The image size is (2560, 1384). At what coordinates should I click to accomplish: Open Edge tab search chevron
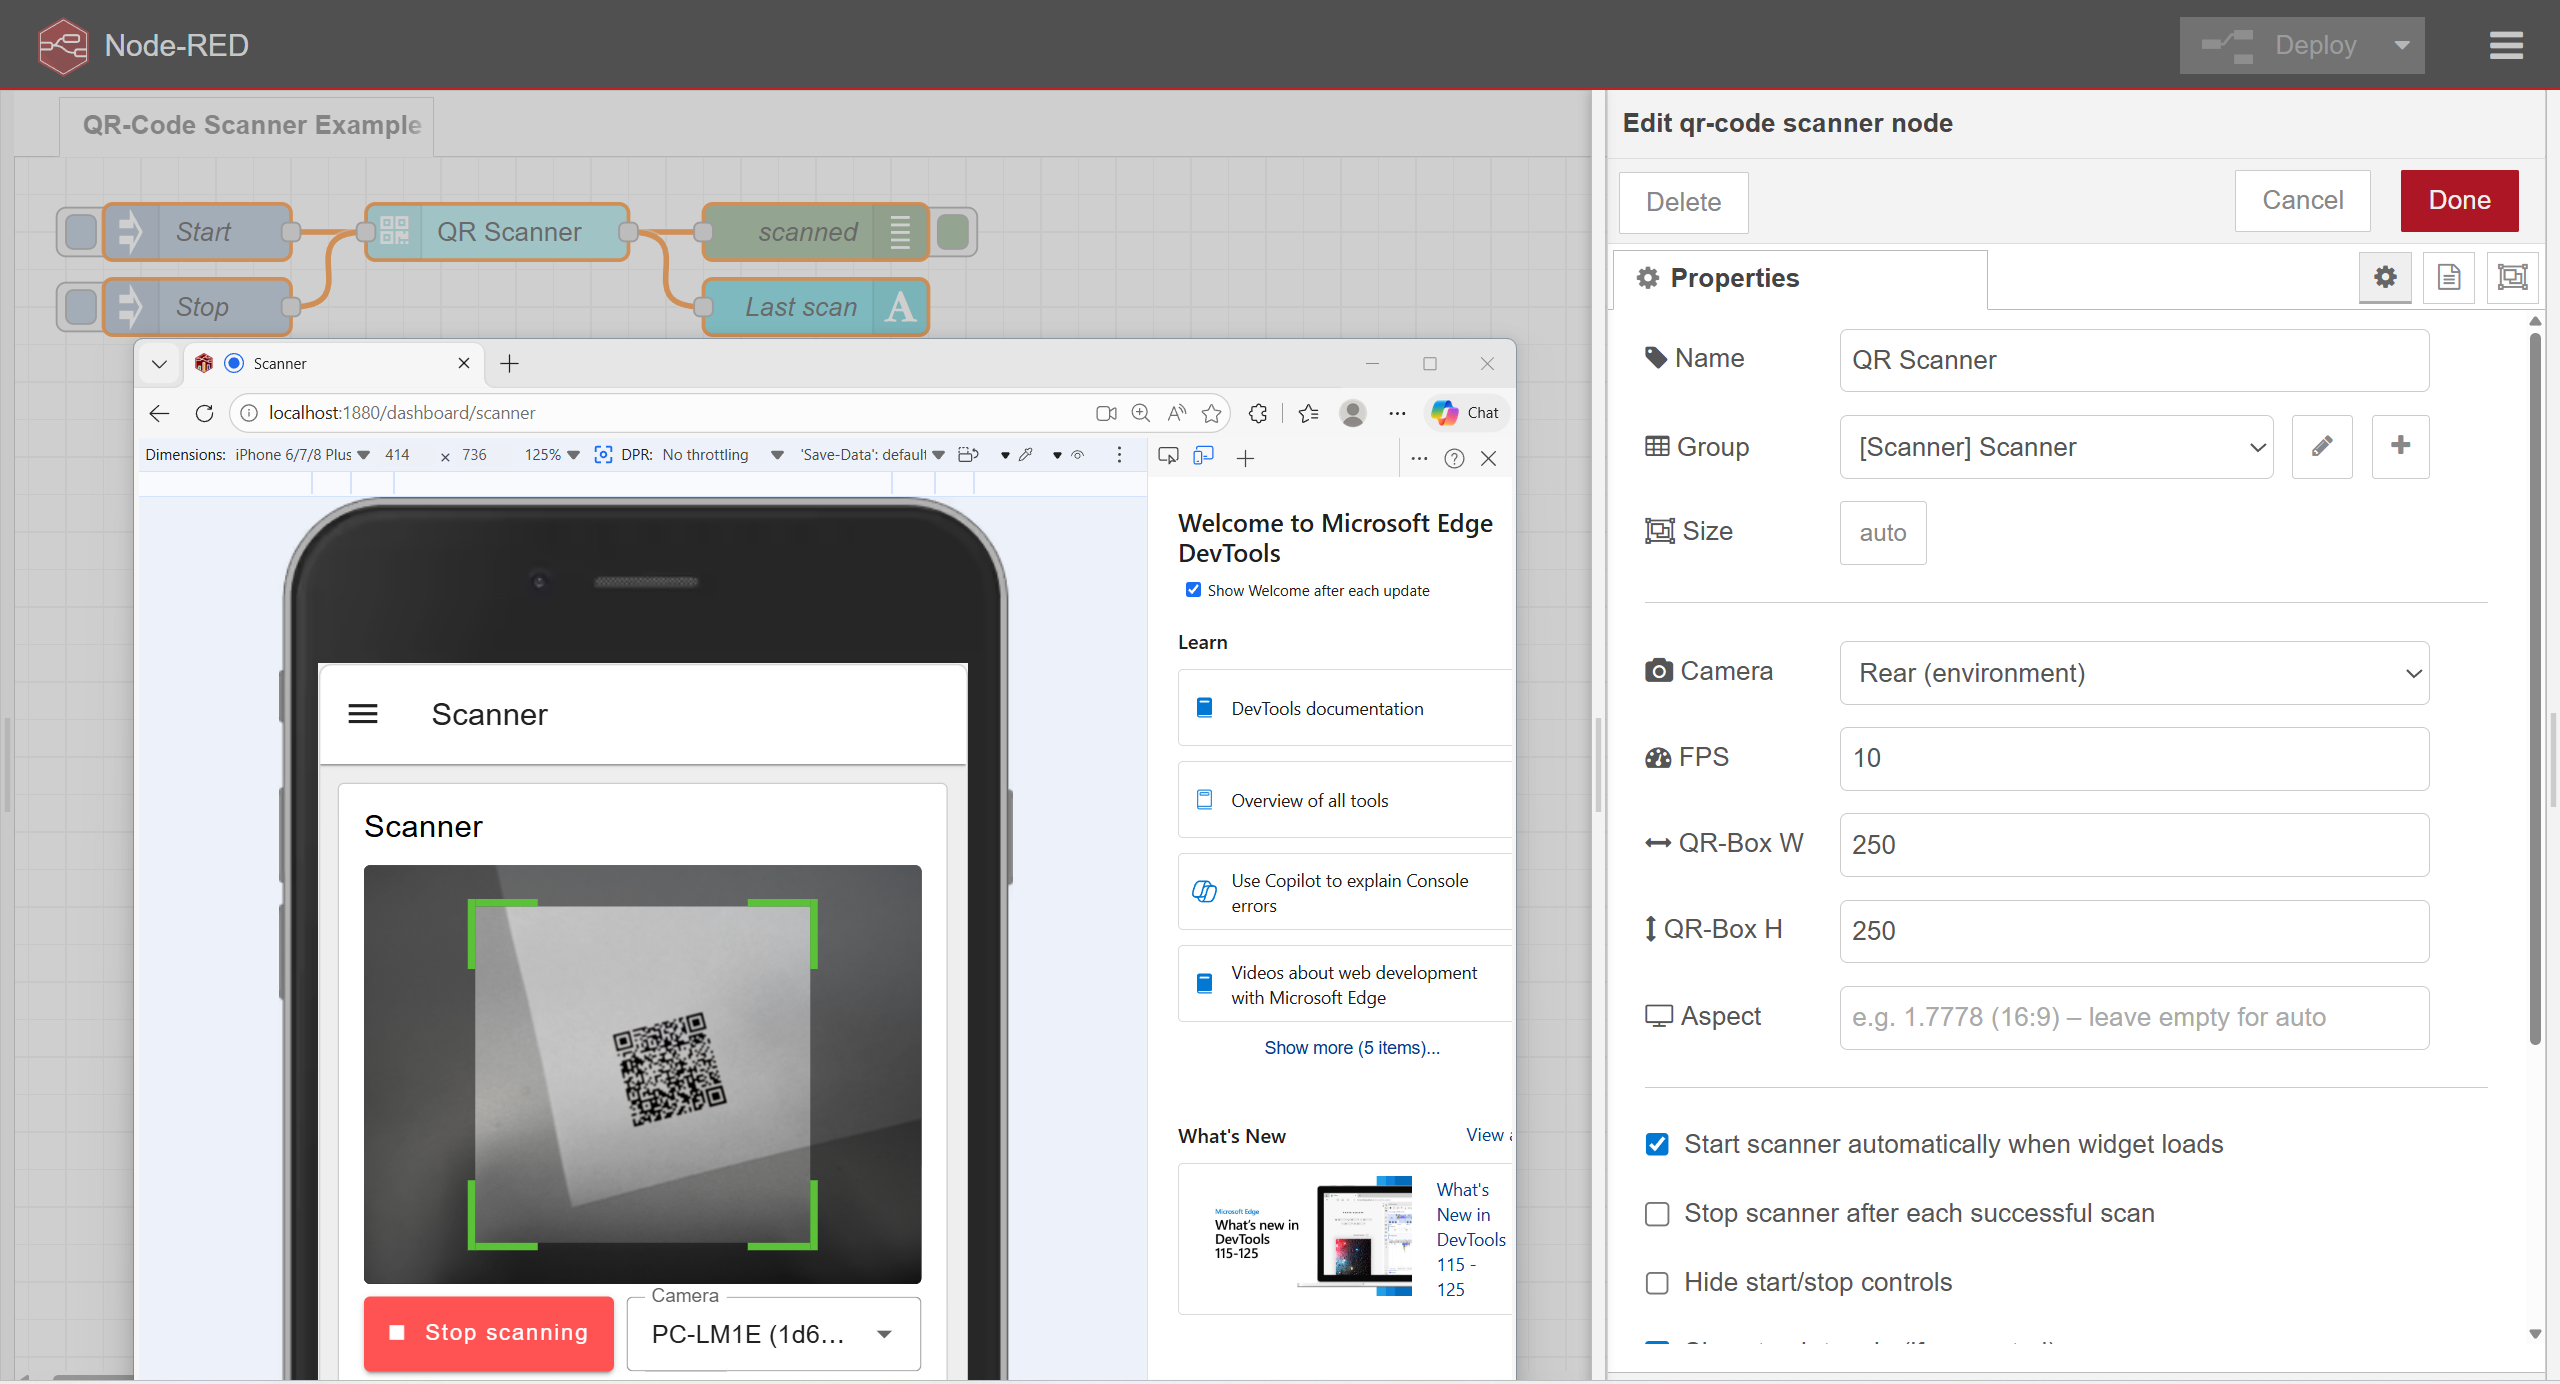coord(159,364)
